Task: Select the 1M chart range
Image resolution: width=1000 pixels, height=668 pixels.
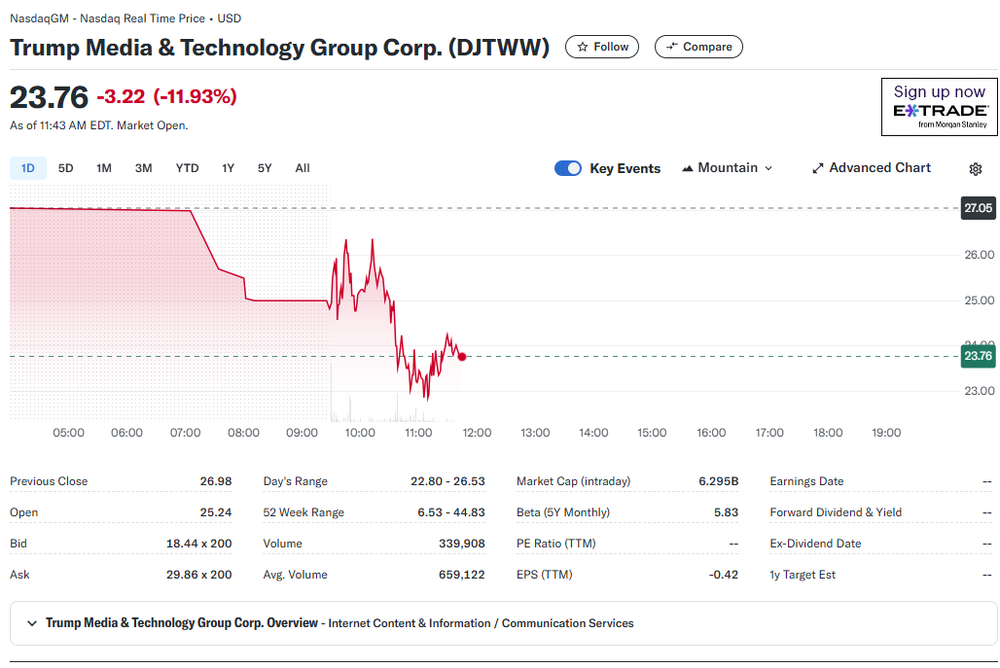Action: click(x=104, y=168)
